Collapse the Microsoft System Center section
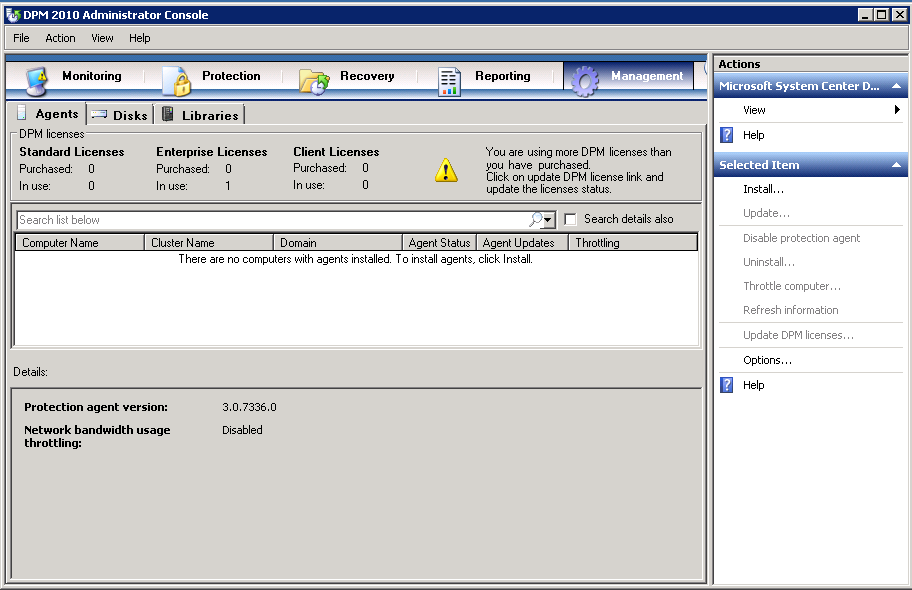The height and width of the screenshot is (590, 912). 896,86
